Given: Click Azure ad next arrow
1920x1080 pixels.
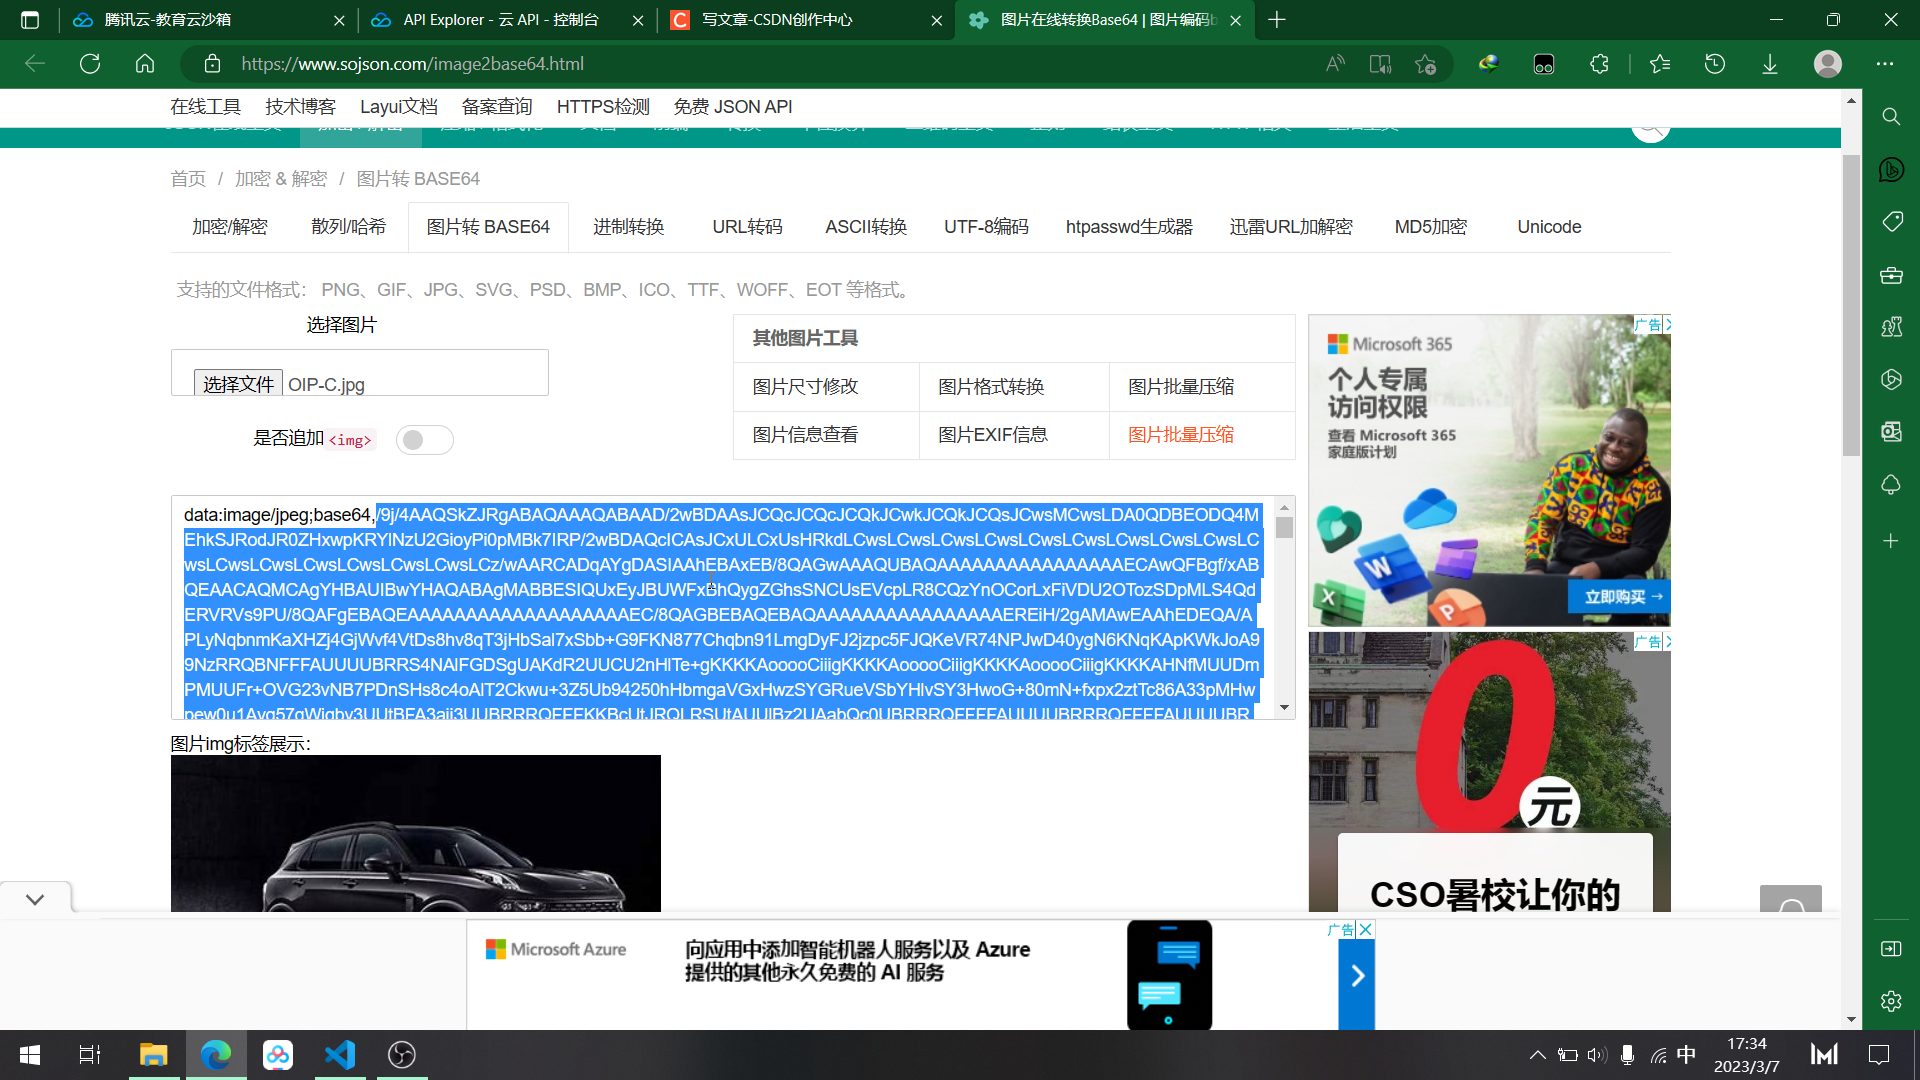Looking at the screenshot, I should click(1357, 976).
